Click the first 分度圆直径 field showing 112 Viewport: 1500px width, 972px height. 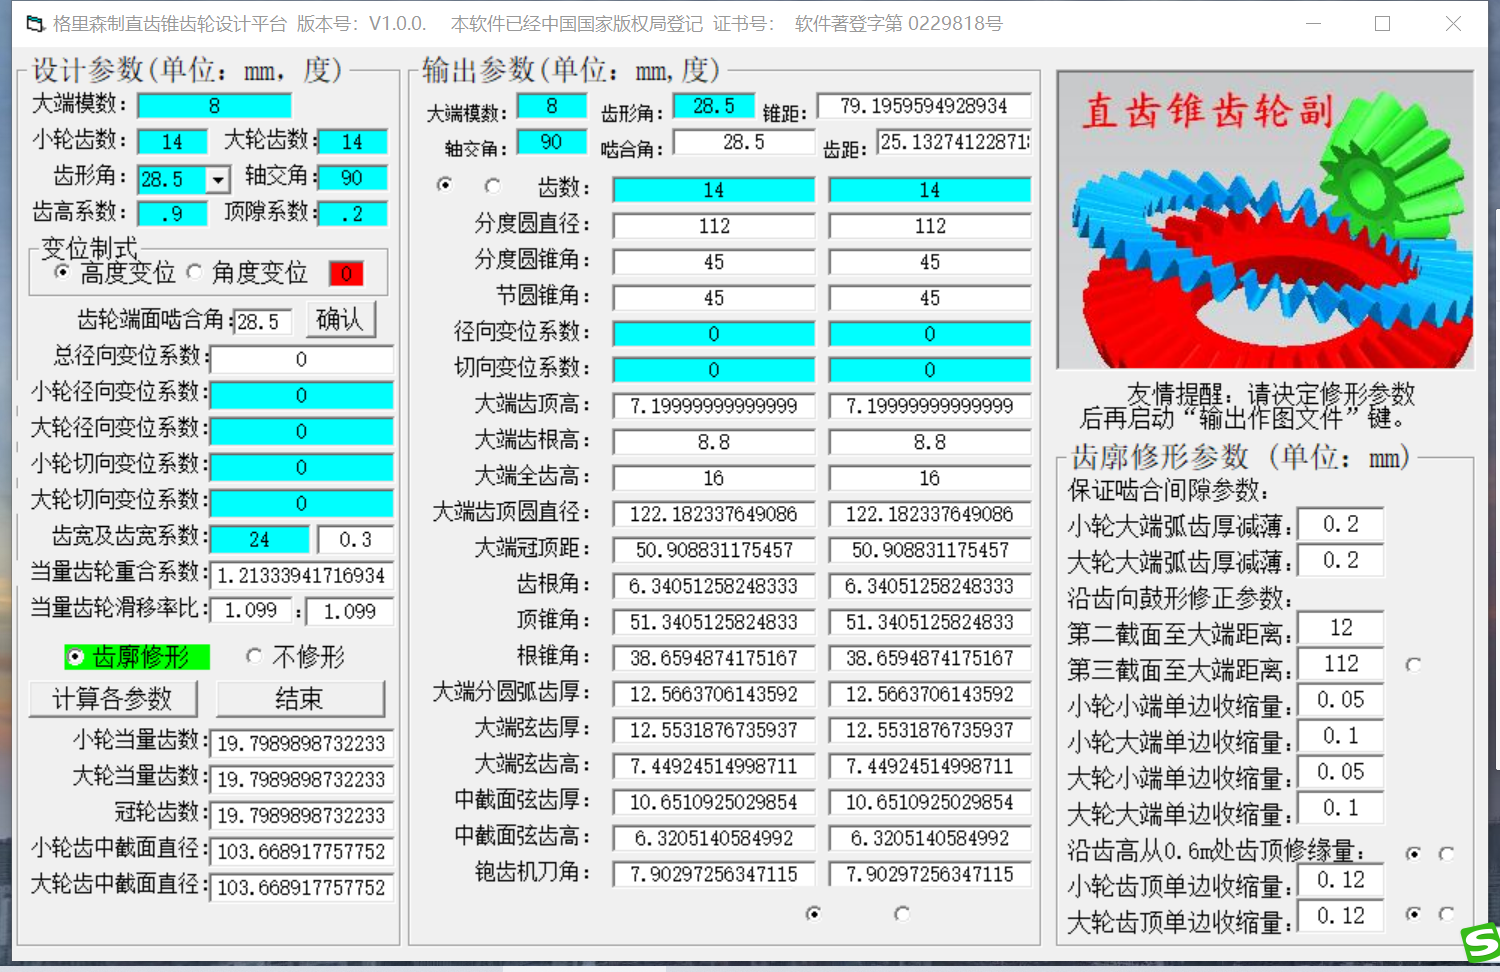click(714, 226)
